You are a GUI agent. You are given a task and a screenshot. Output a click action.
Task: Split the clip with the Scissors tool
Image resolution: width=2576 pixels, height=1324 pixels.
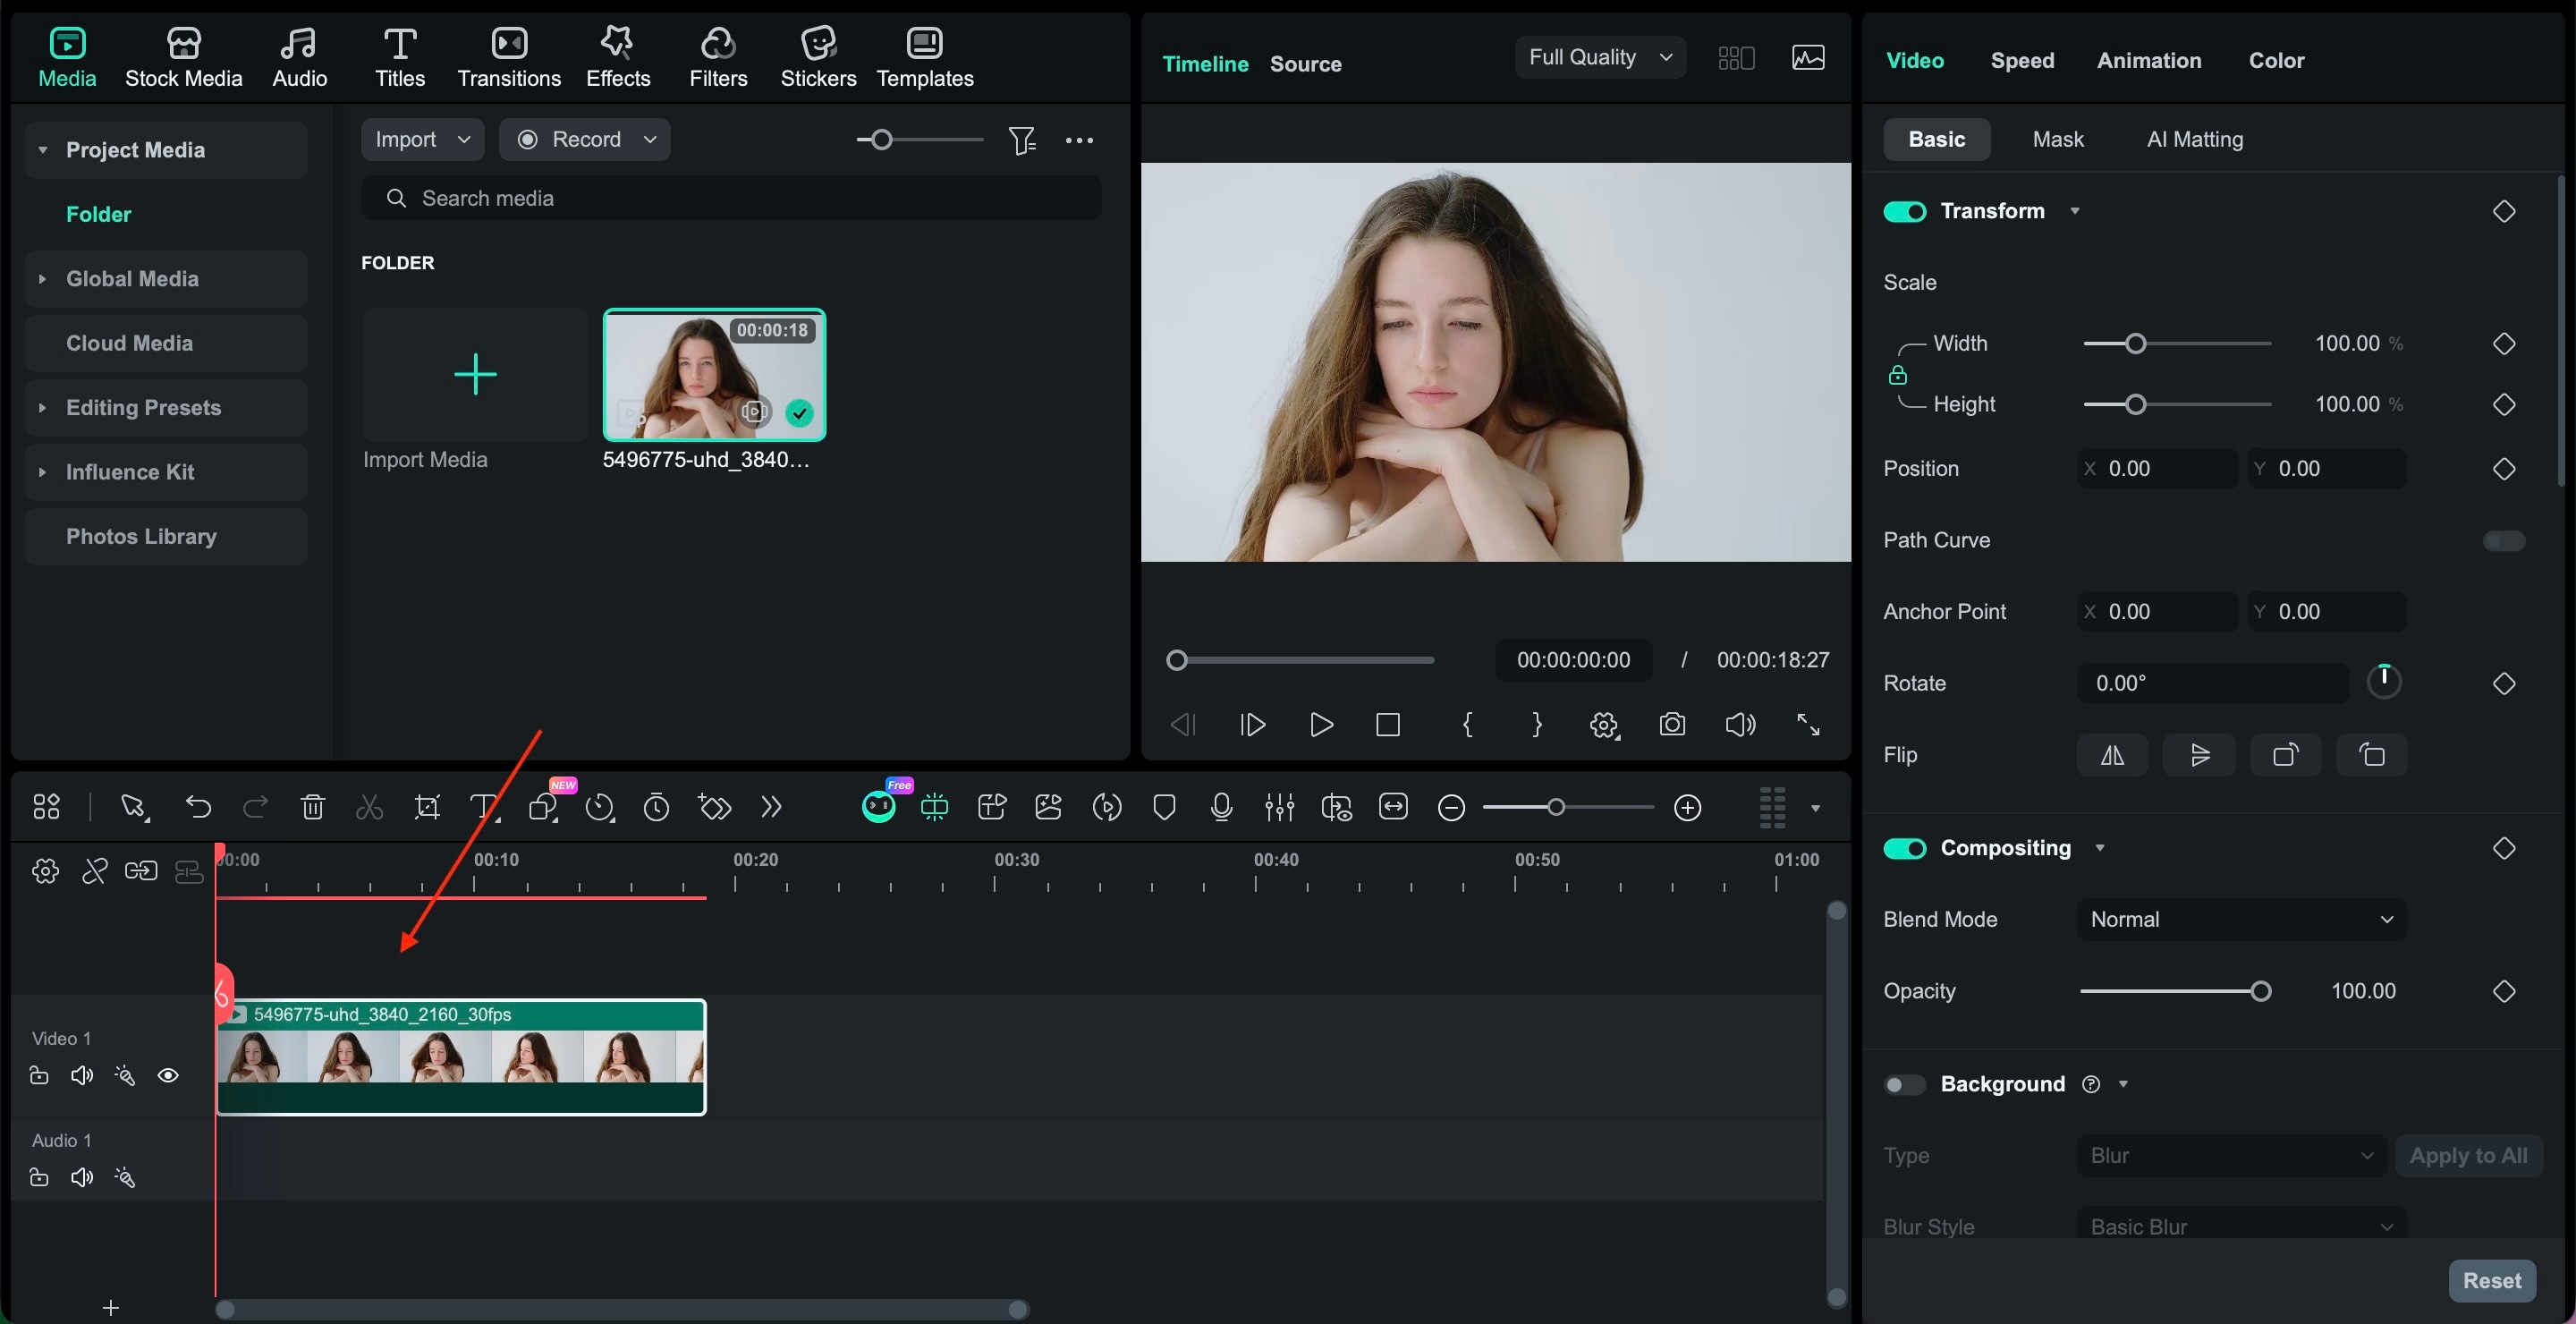(369, 808)
